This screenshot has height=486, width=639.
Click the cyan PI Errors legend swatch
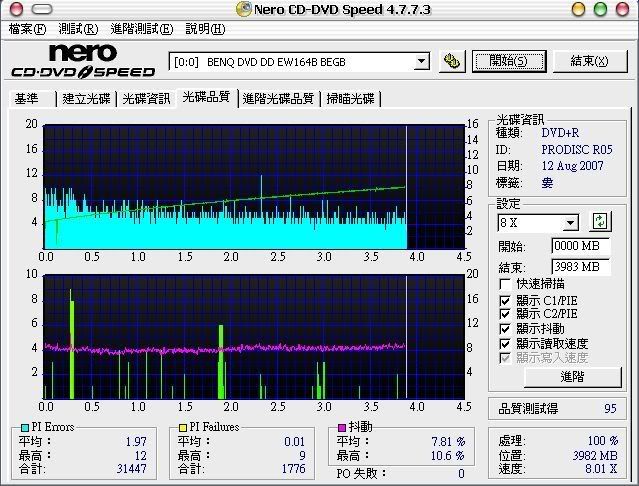25,427
